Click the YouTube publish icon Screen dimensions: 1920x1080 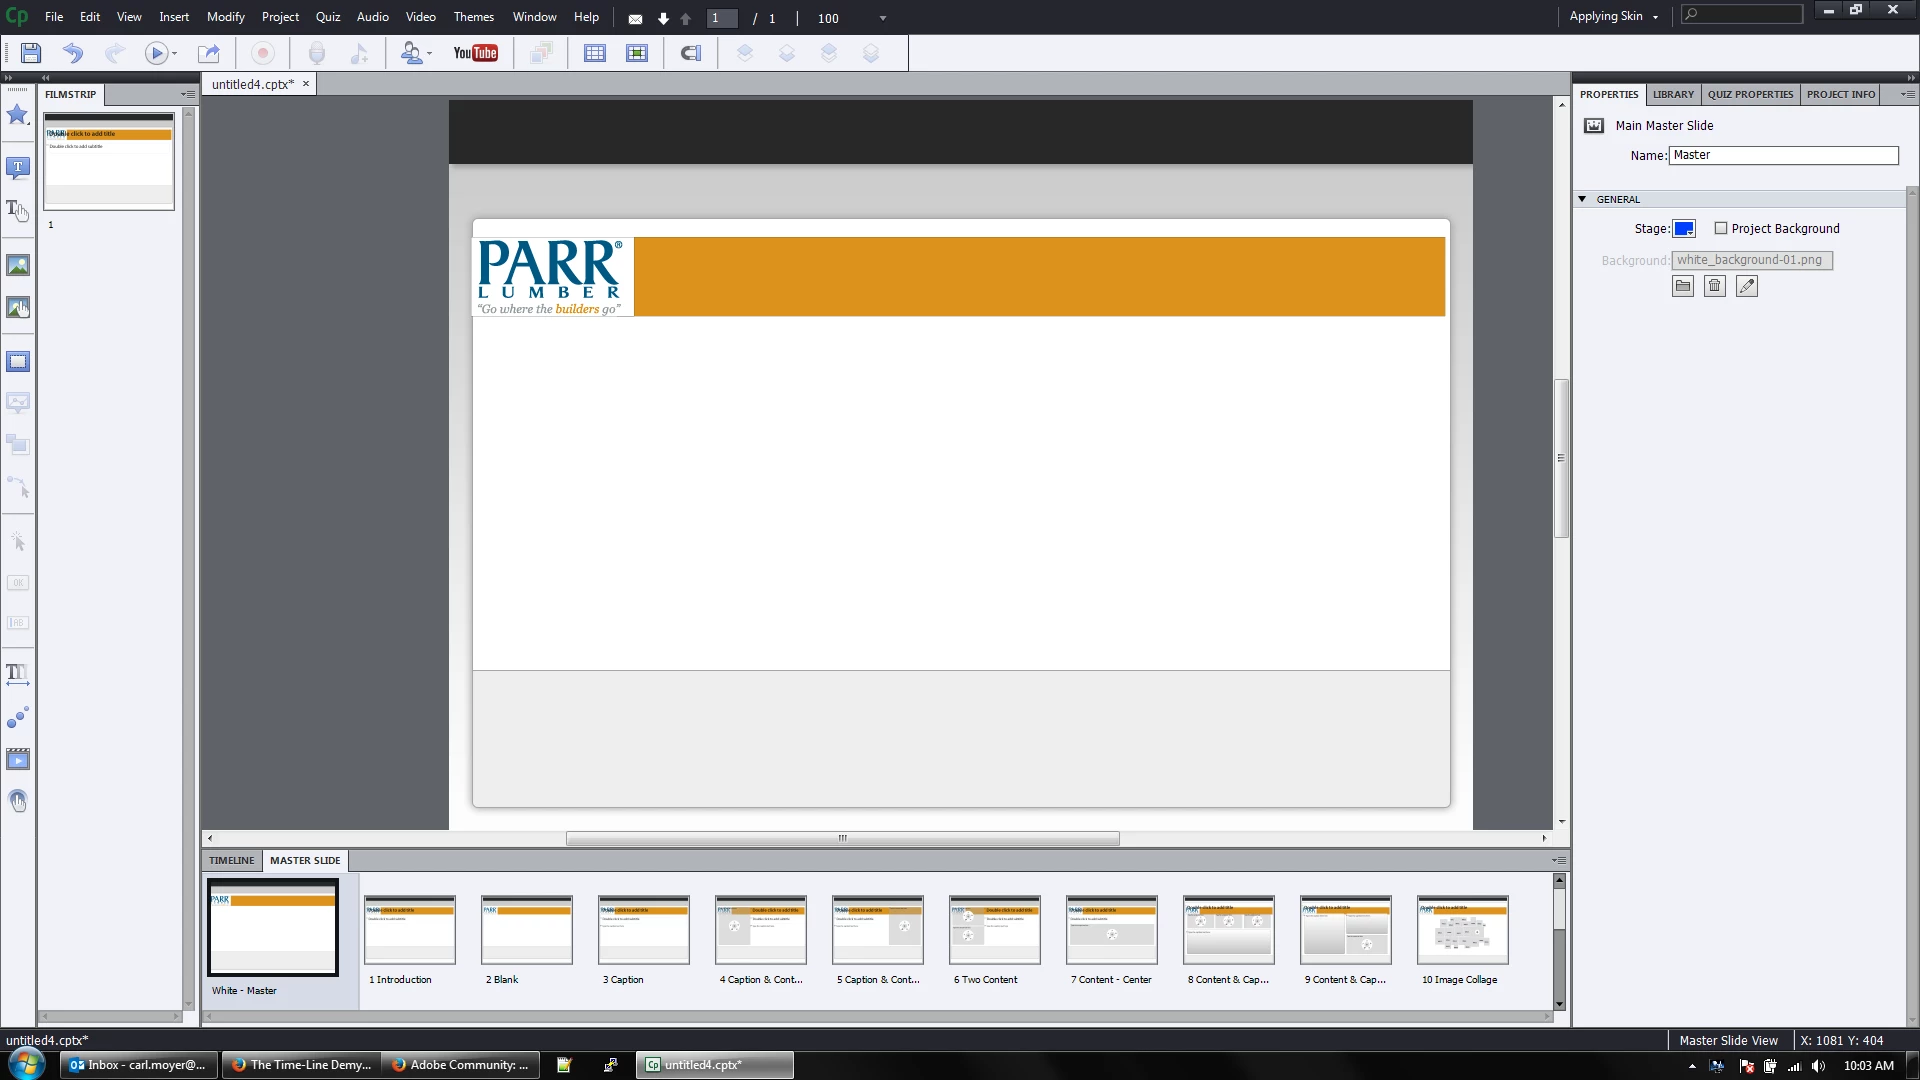(475, 54)
